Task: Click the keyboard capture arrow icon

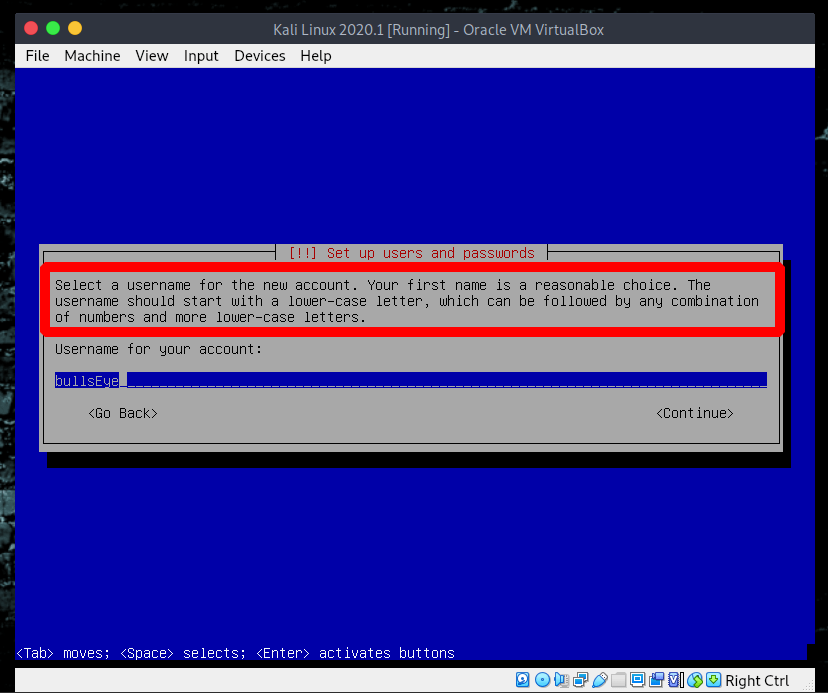Action: (713, 679)
